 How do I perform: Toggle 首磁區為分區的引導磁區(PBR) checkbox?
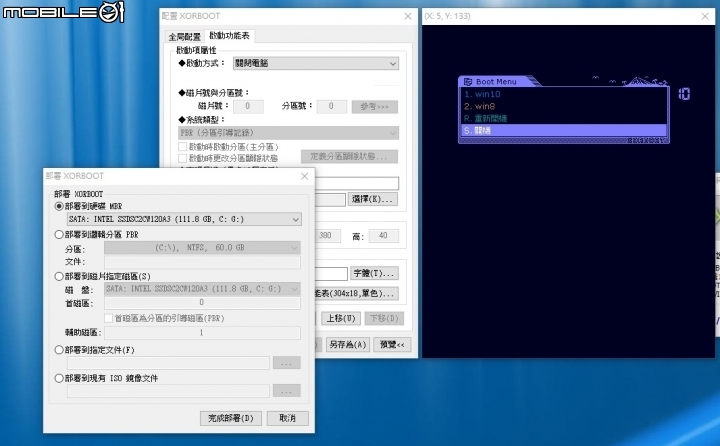coord(109,318)
